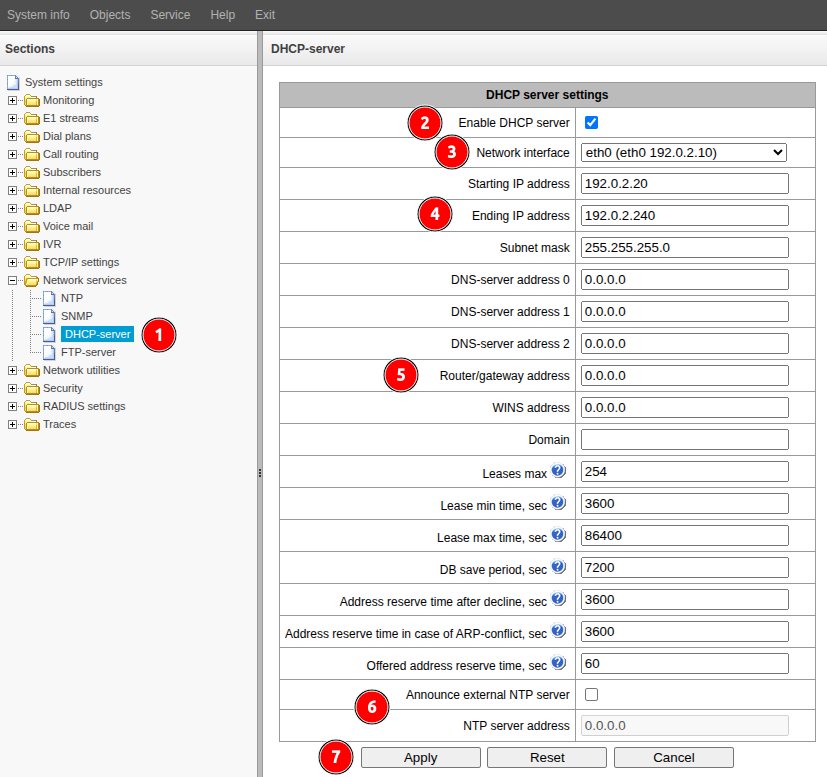Open help tooltip for Lease max time
Image resolution: width=827 pixels, height=777 pixels.
point(558,535)
